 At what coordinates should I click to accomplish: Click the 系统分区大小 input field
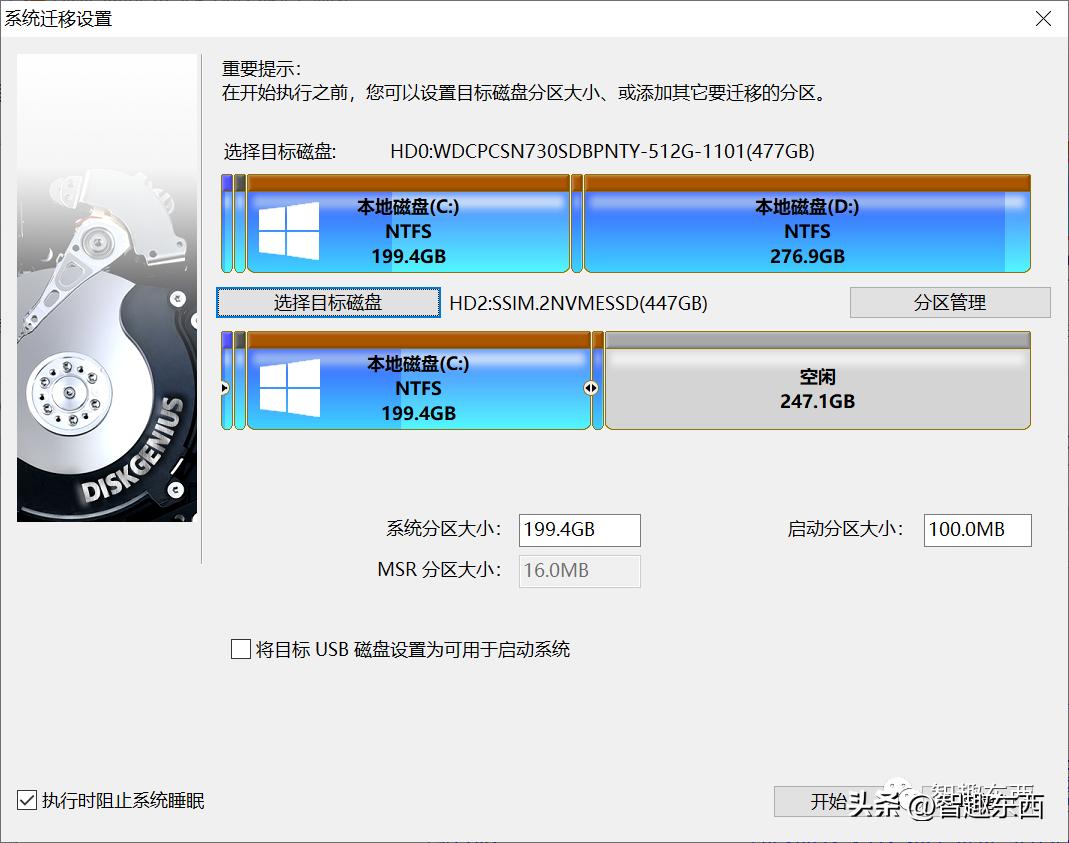579,530
